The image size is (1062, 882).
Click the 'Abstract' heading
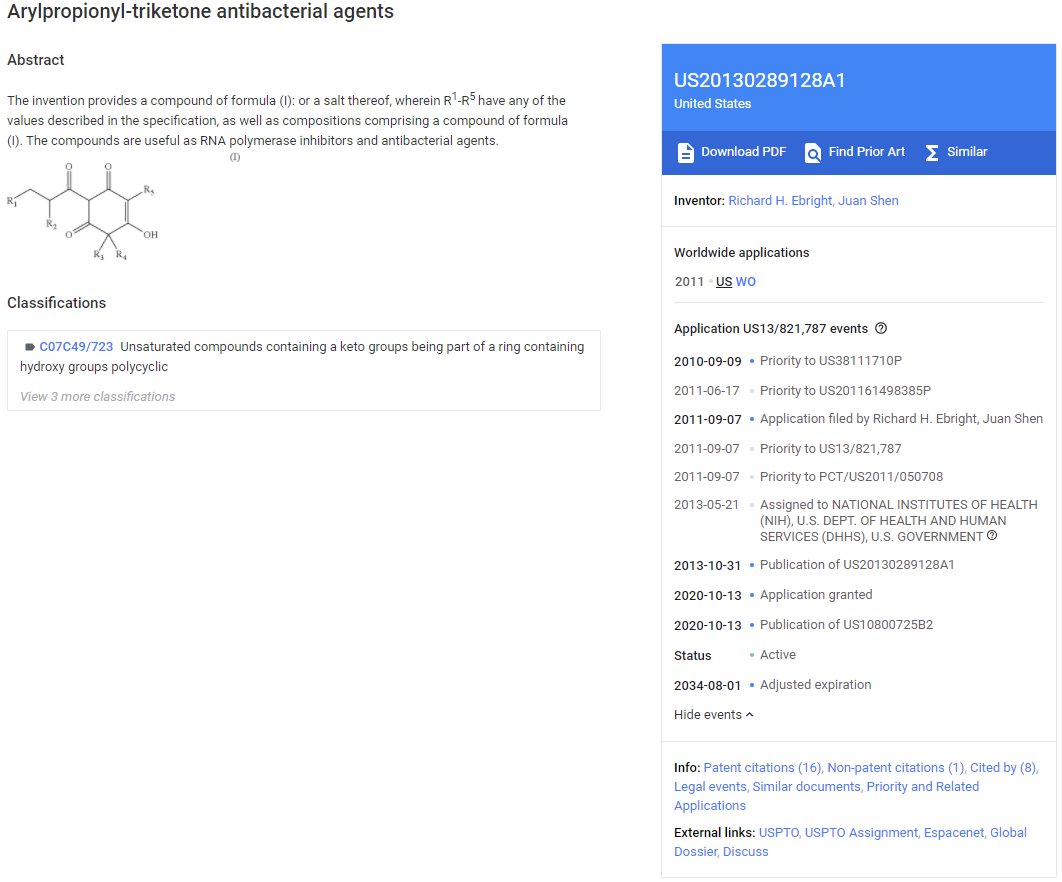pyautogui.click(x=35, y=60)
